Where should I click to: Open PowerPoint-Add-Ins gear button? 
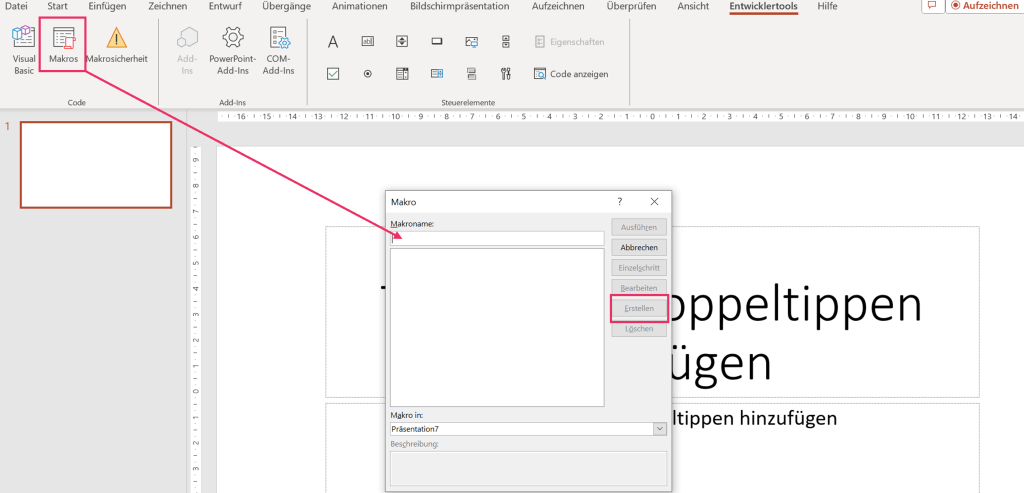[x=233, y=50]
